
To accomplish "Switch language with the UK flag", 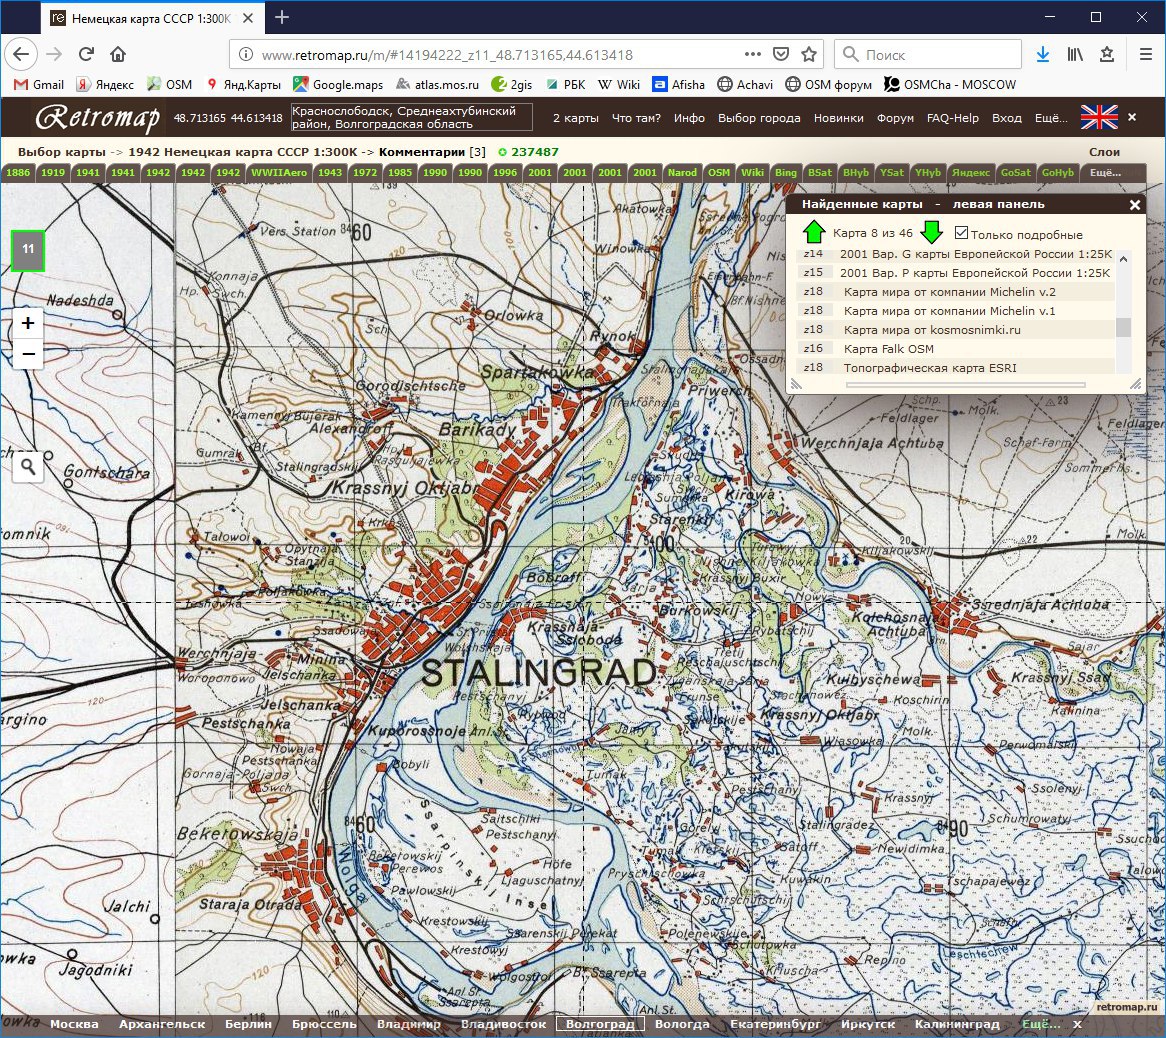I will pos(1098,117).
